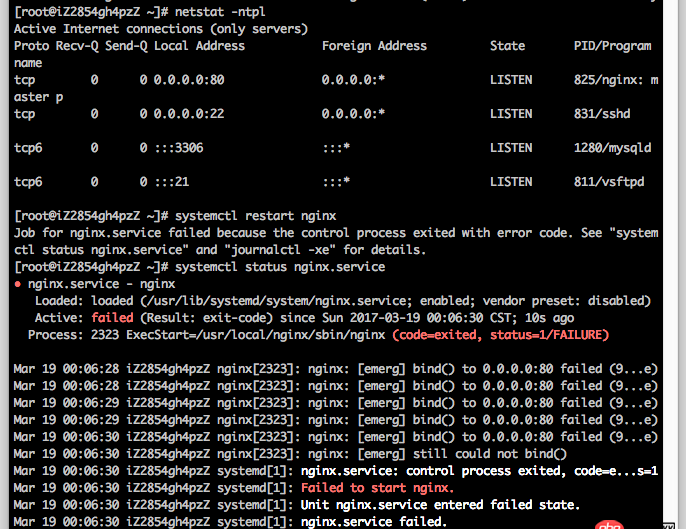Click the 'Foreign Address' column header

point(374,46)
